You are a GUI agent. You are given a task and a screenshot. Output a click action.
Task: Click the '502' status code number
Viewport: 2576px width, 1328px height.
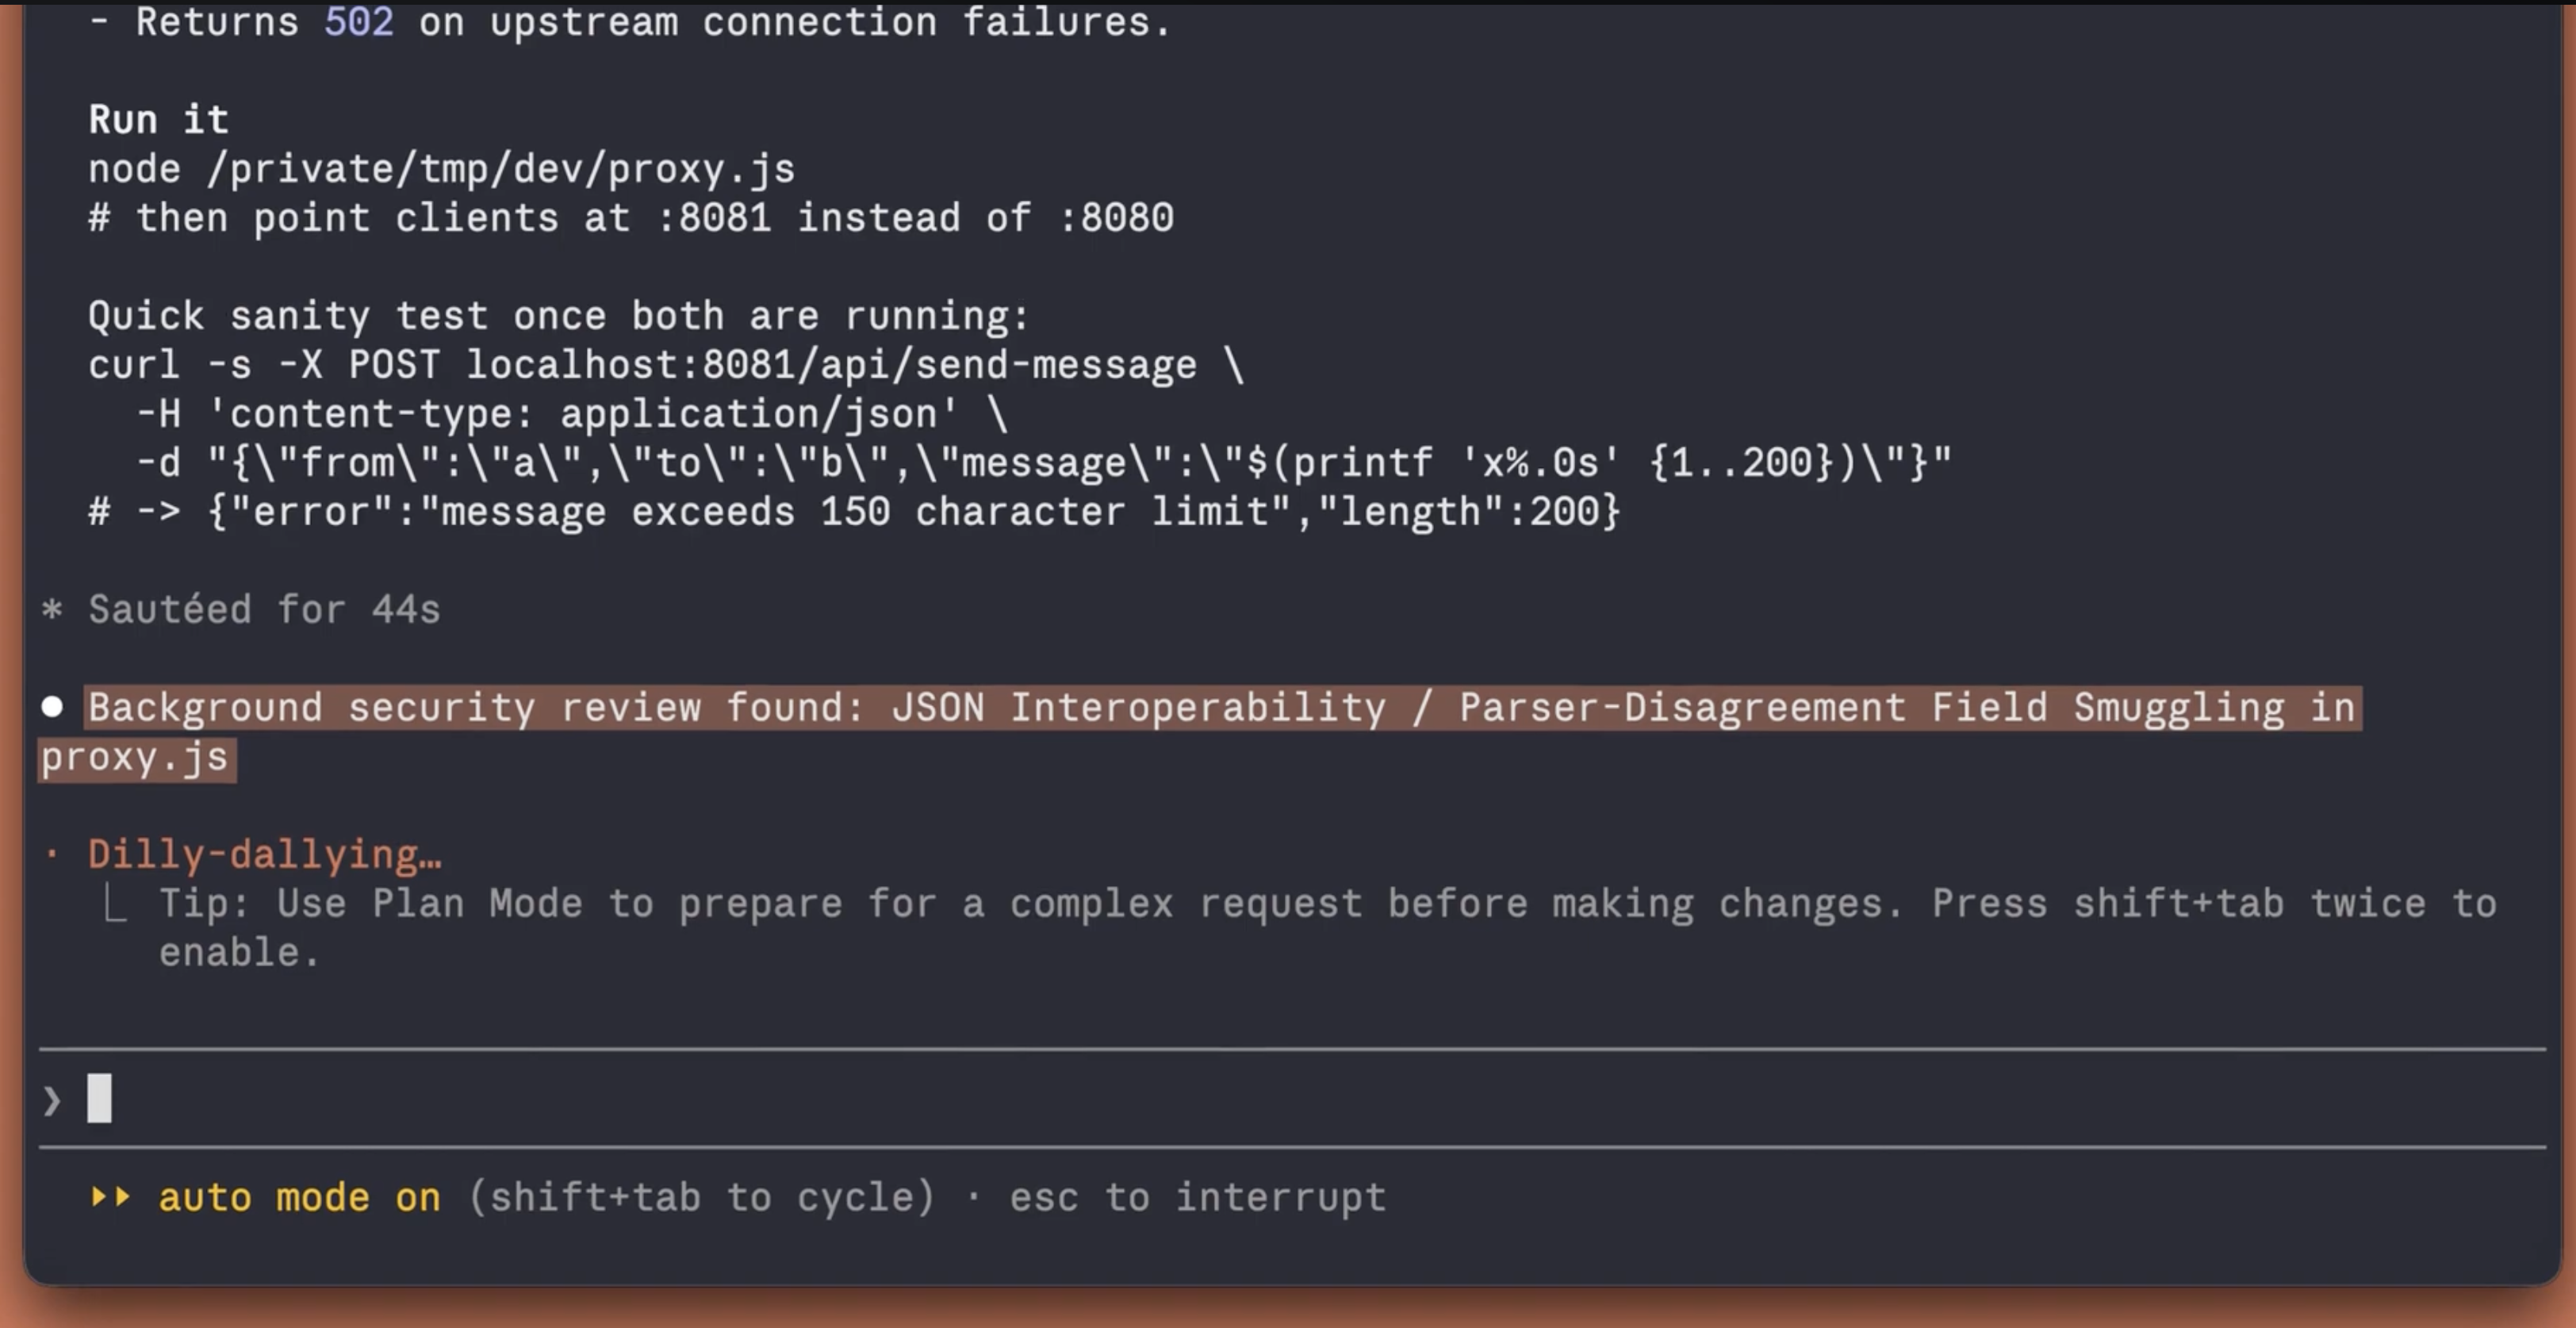[359, 22]
